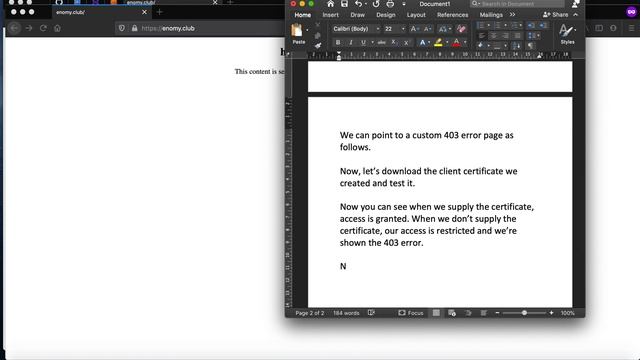Switch to Outline view in status bar

tap(468, 313)
